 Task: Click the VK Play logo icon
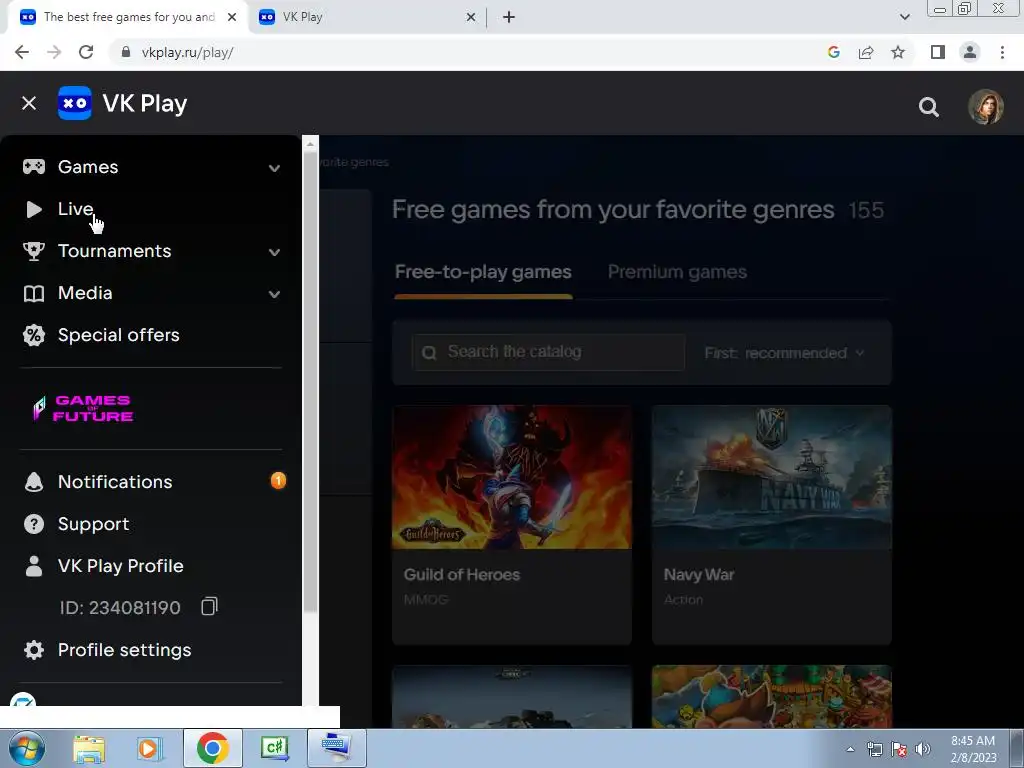click(x=74, y=103)
